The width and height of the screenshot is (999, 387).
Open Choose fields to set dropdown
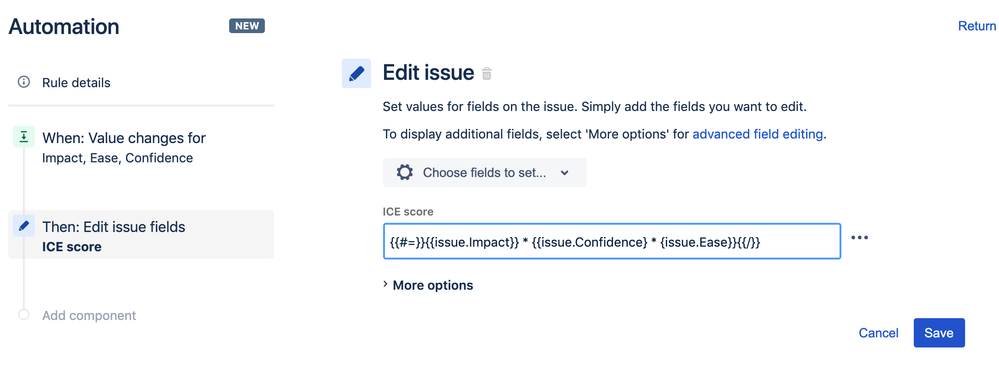(x=484, y=173)
